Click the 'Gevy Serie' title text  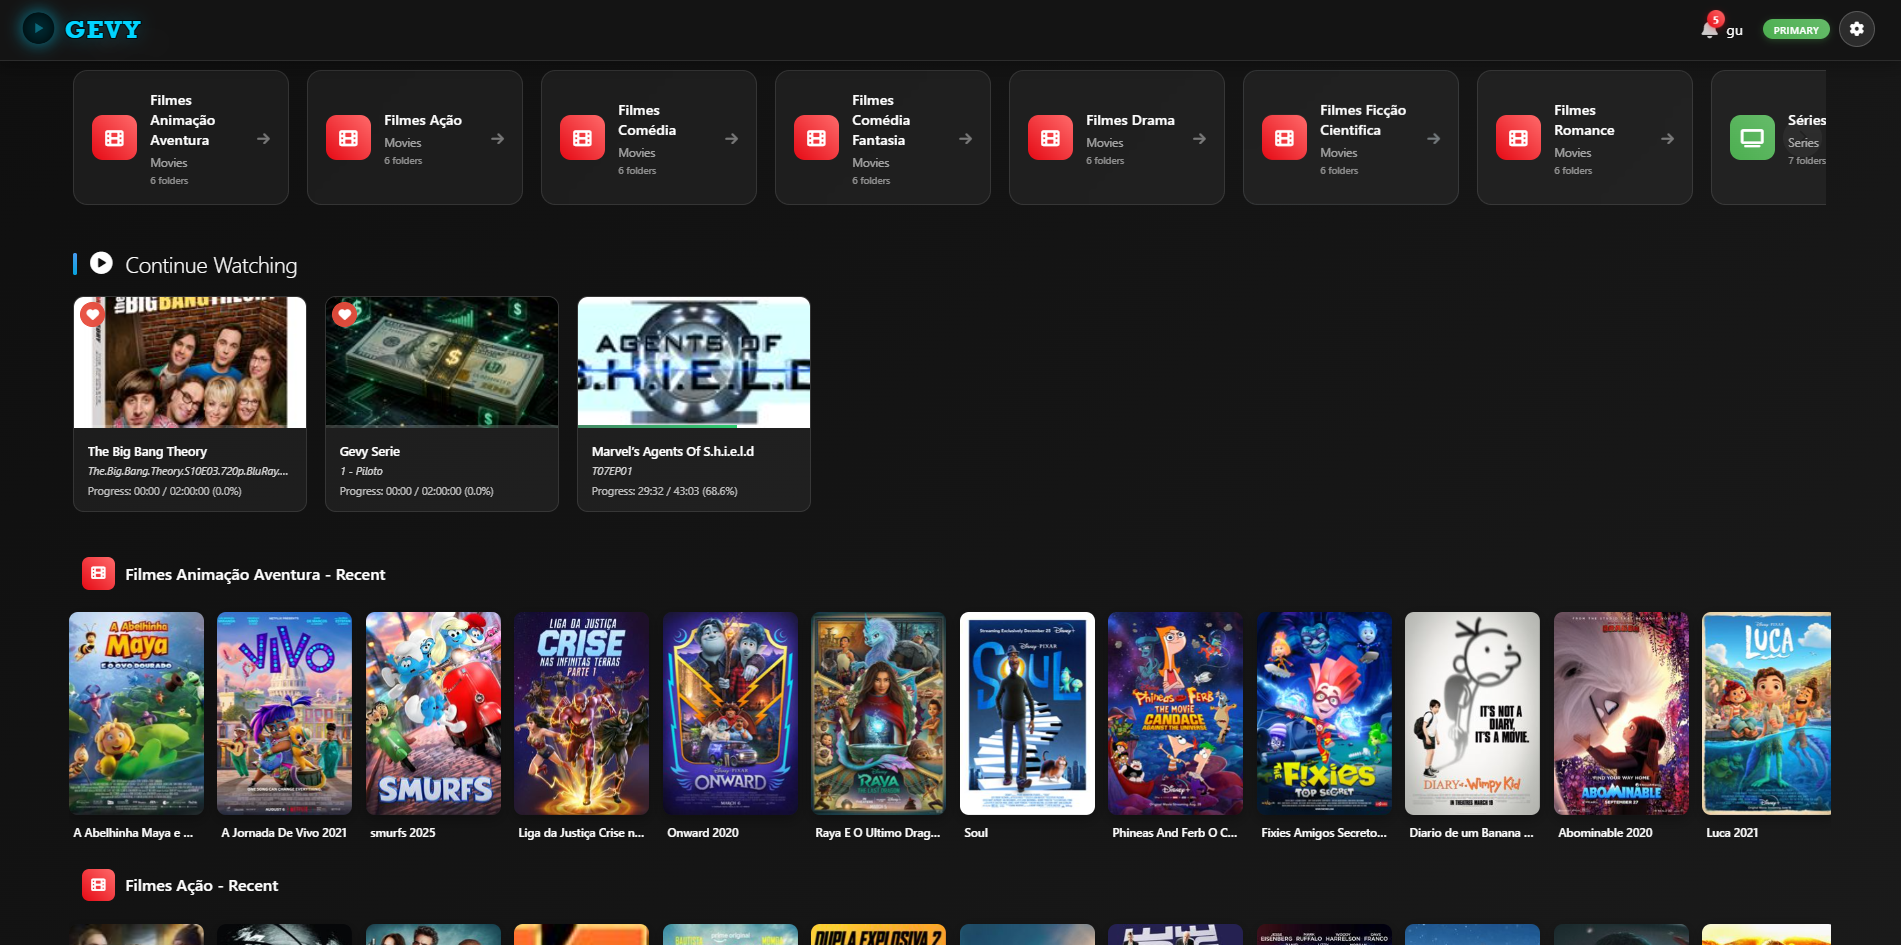pyautogui.click(x=369, y=452)
